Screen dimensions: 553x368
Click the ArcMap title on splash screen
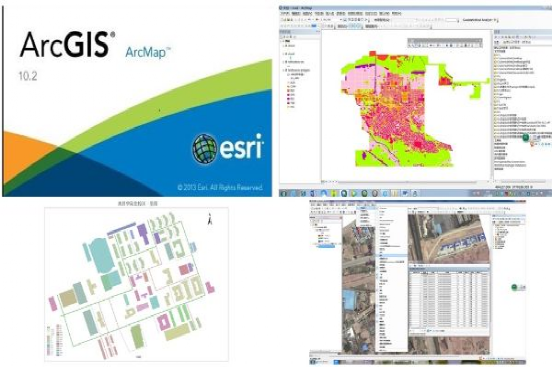click(147, 53)
